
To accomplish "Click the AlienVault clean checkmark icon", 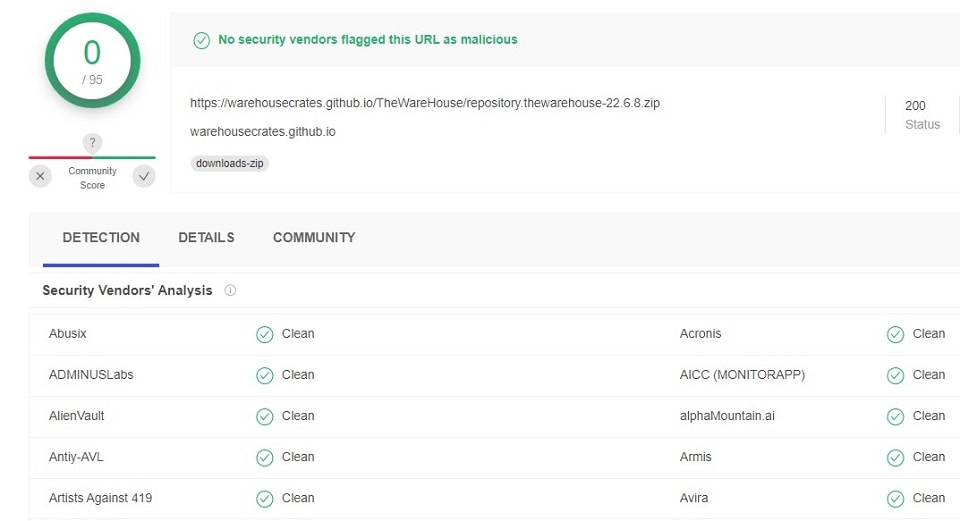I will coord(265,416).
